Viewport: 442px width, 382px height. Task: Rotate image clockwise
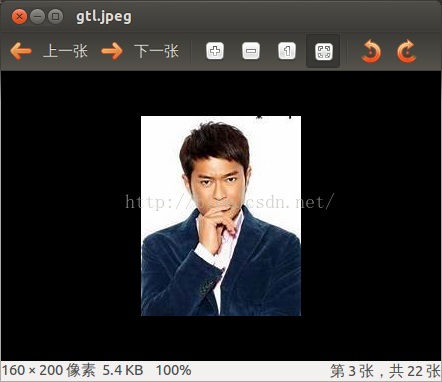click(407, 51)
